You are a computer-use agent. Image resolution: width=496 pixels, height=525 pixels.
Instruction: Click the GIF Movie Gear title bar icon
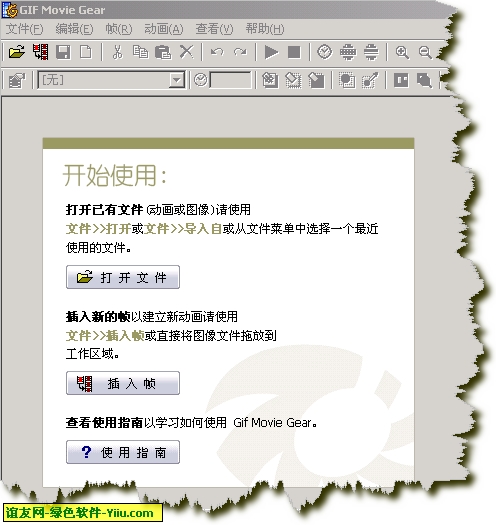click(x=10, y=10)
